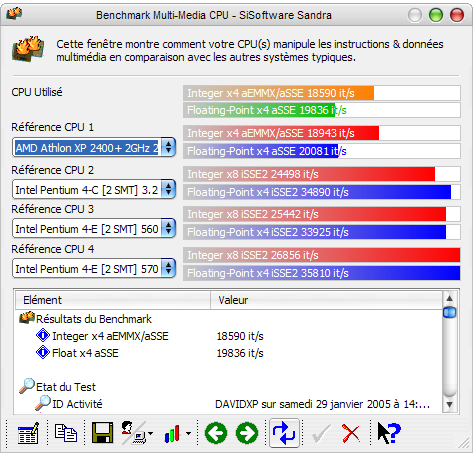This screenshot has height=453, width=473.
Task: Click the context help cursor icon
Action: [x=389, y=433]
